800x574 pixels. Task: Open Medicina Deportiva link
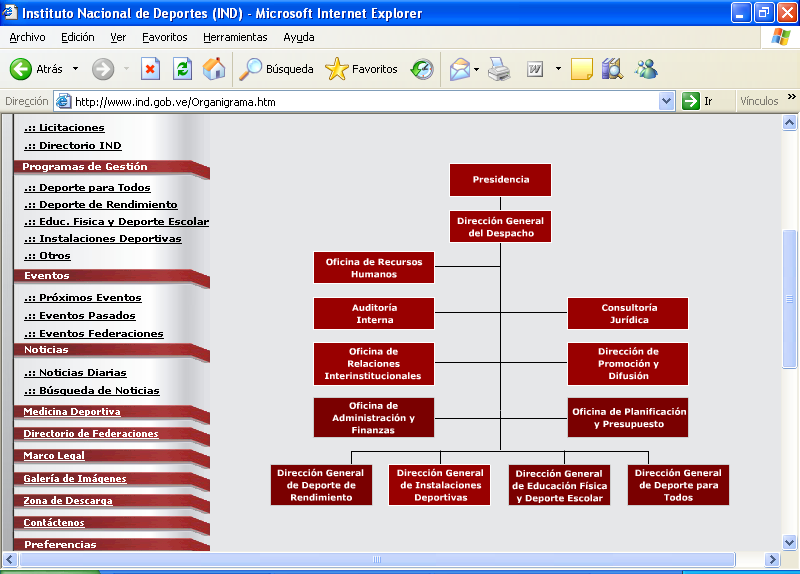pyautogui.click(x=72, y=411)
